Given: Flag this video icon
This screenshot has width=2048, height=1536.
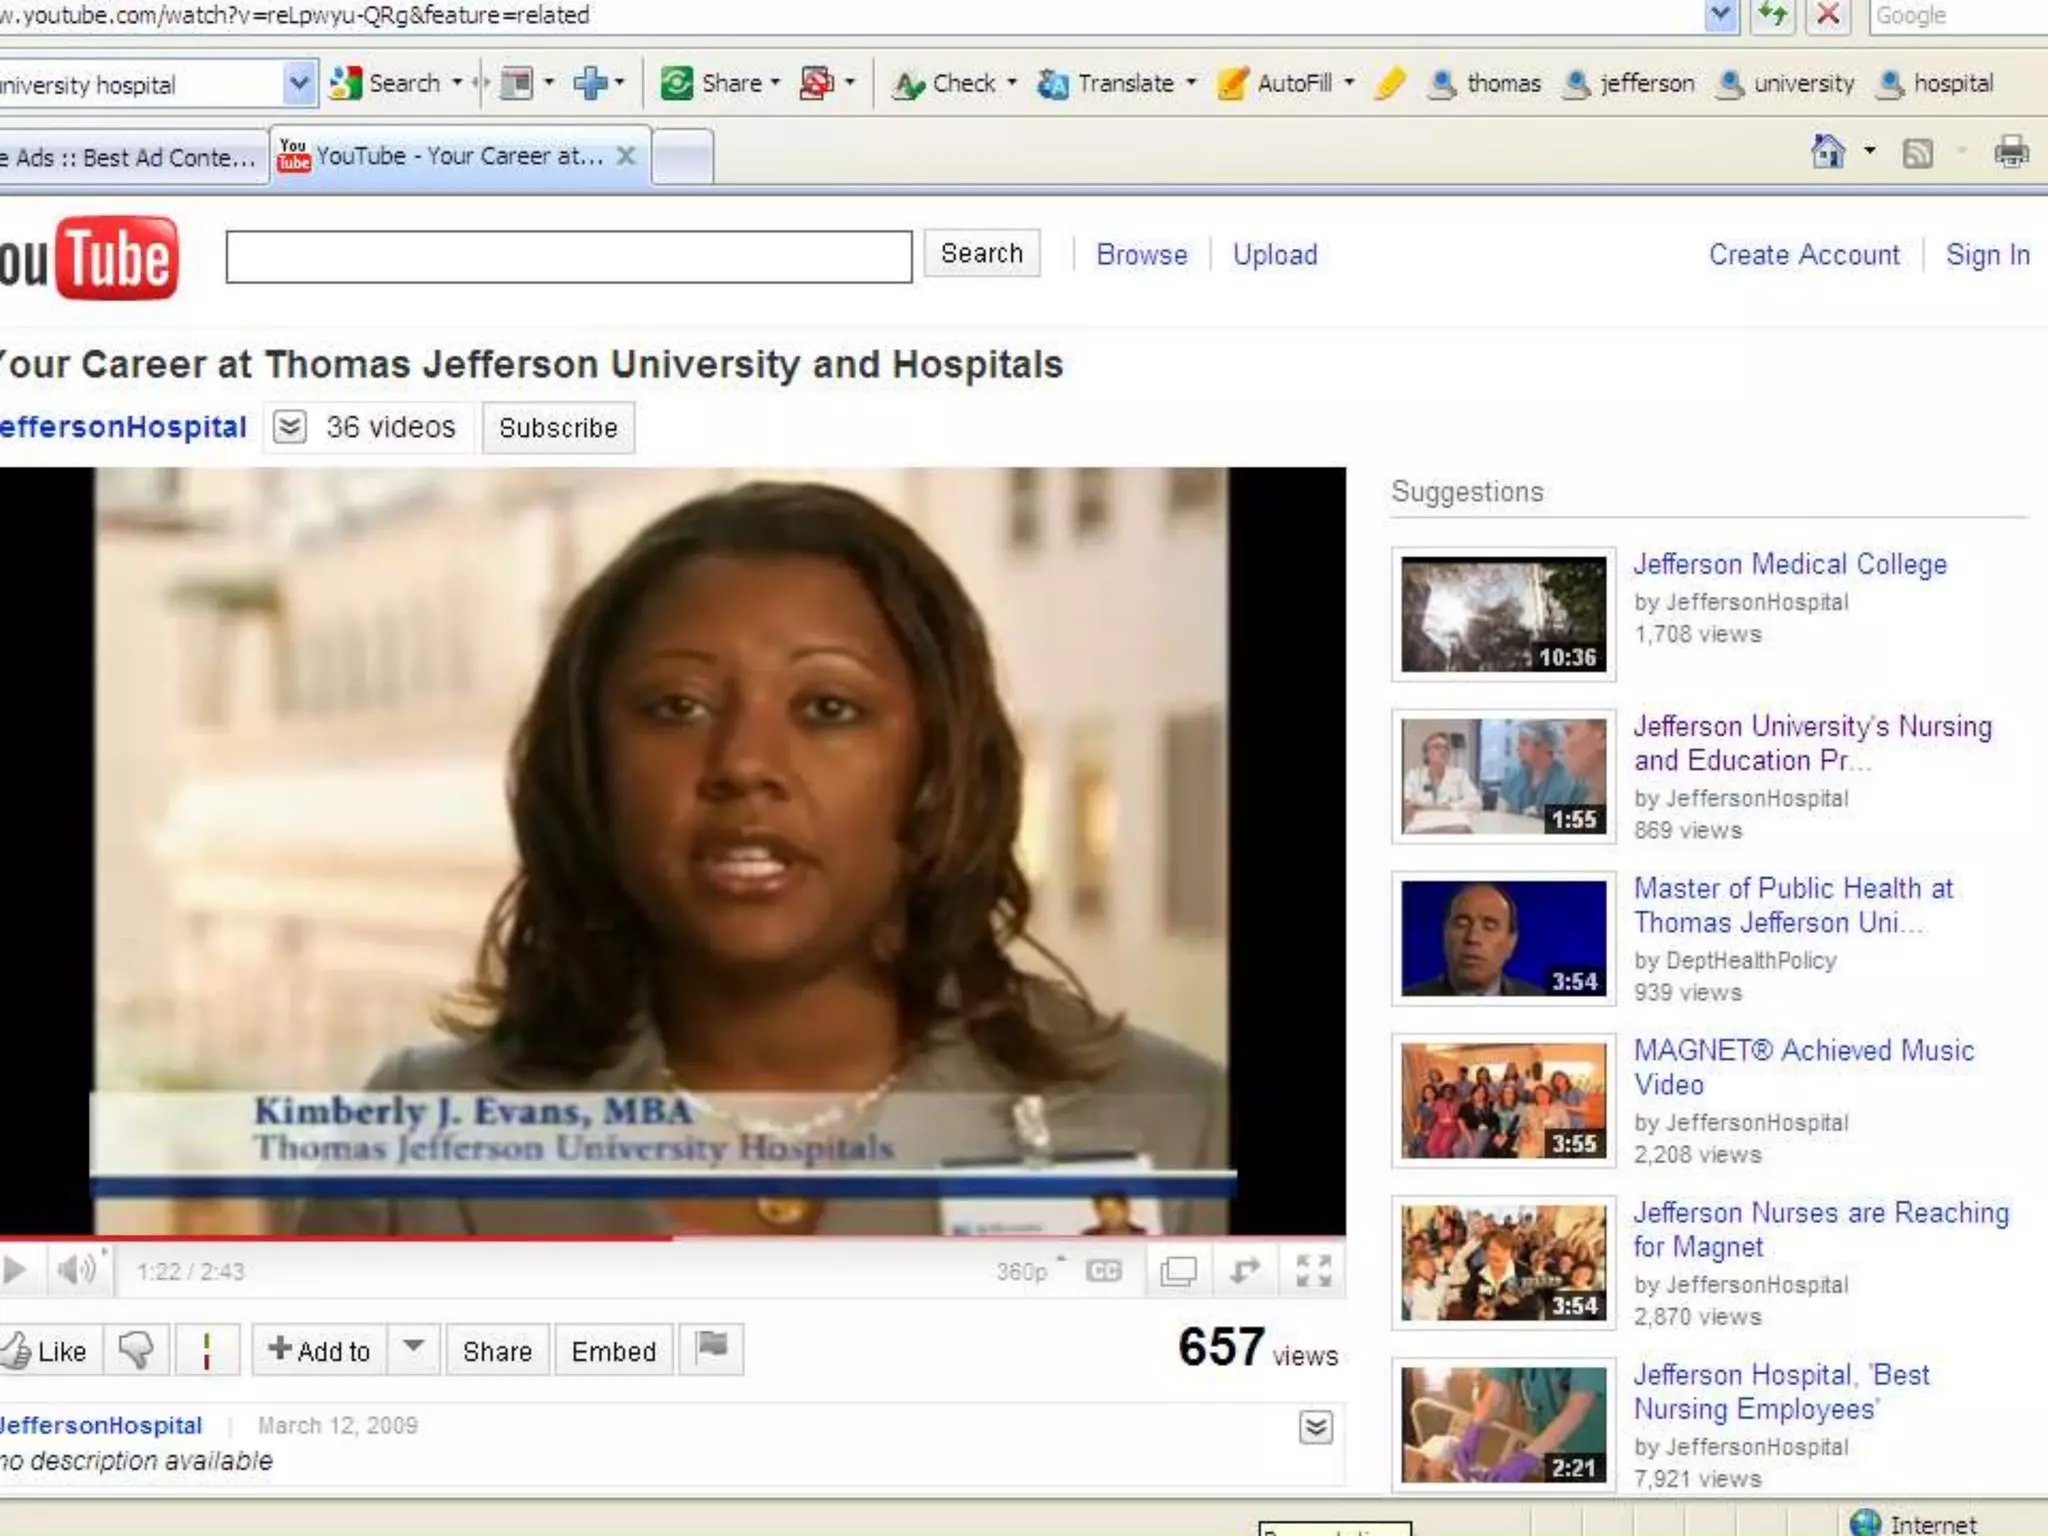Looking at the screenshot, I should click(712, 1347).
